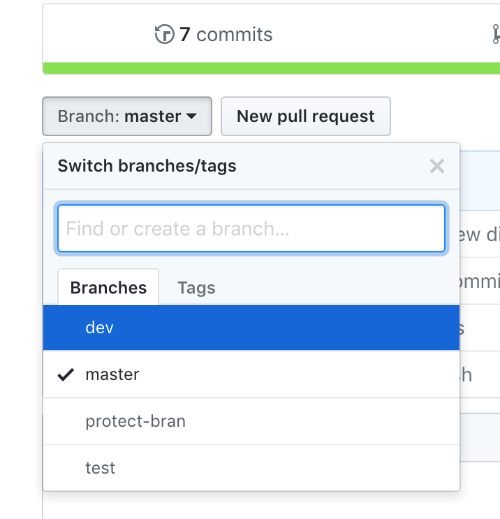Click the commits history clock icon

coord(164,34)
